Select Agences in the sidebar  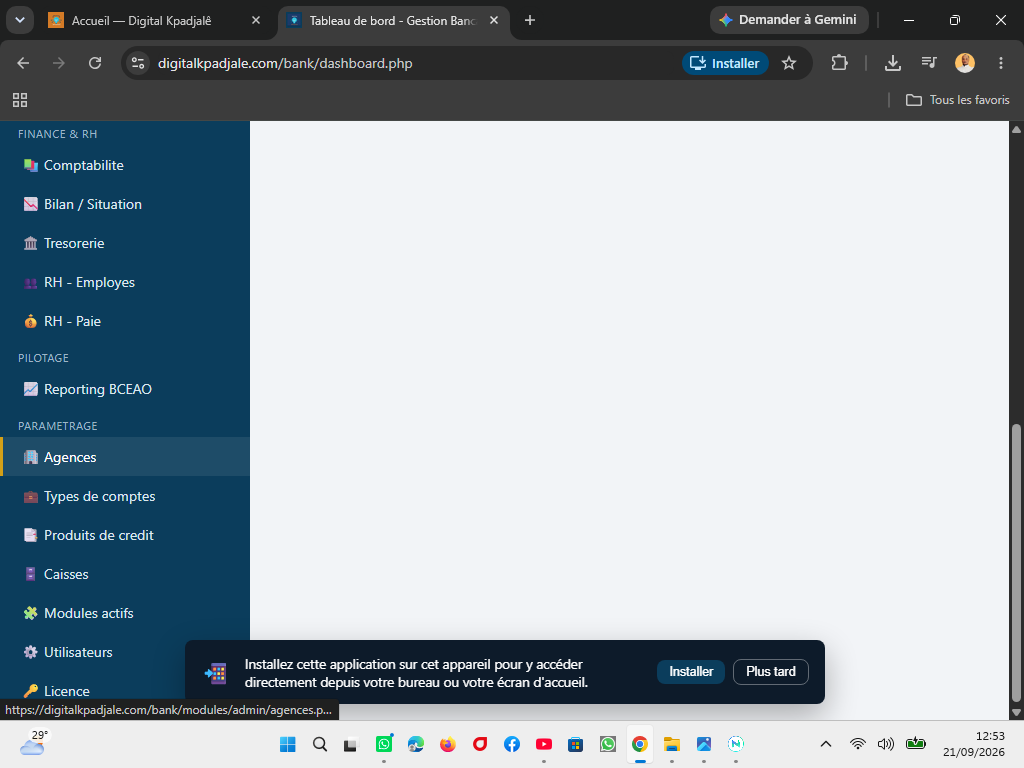tap(125, 457)
